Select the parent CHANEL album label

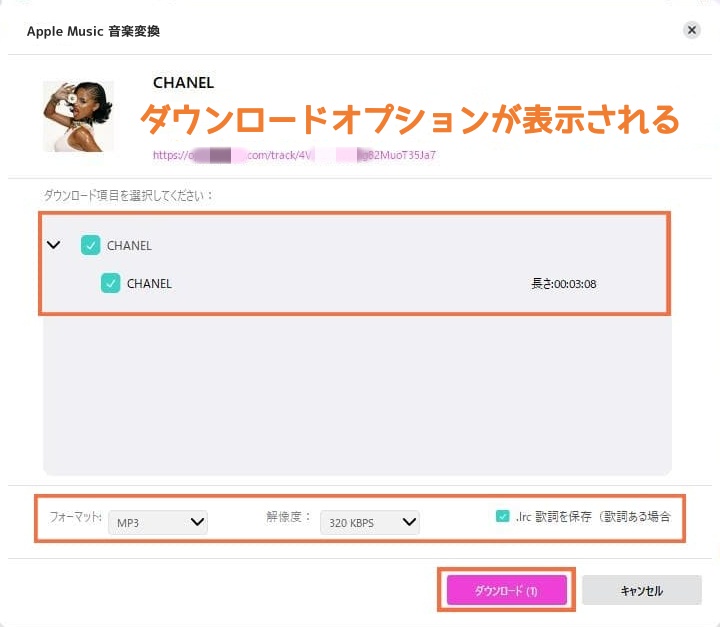point(129,245)
